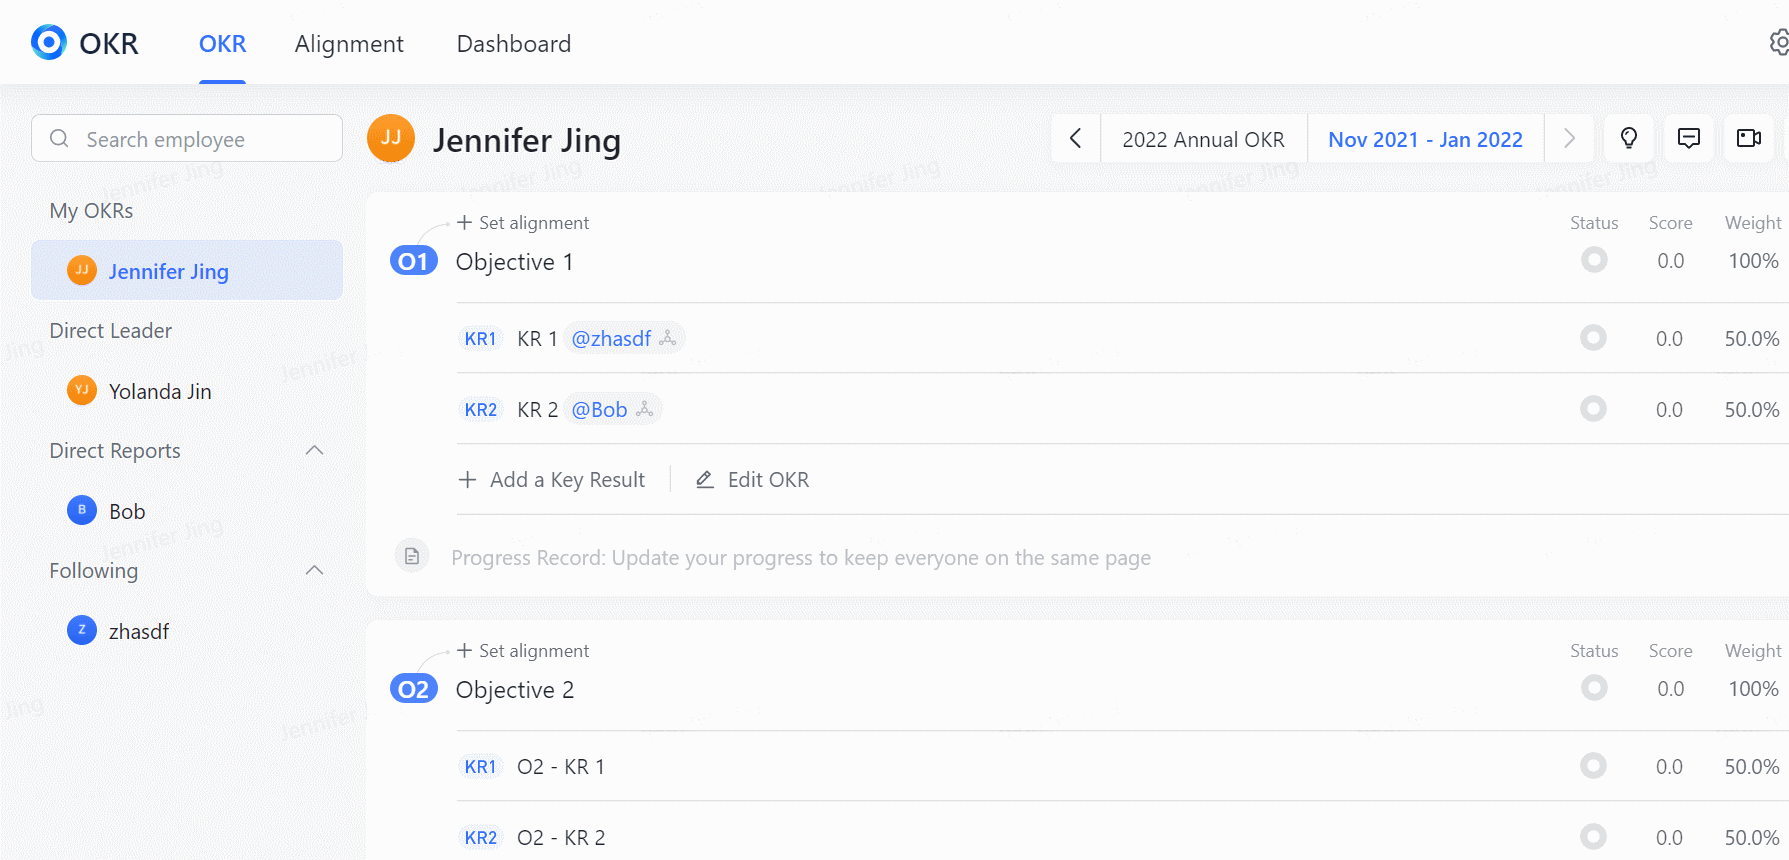The height and width of the screenshot is (860, 1789).
Task: Collapse the Direct Reports section
Action: (314, 450)
